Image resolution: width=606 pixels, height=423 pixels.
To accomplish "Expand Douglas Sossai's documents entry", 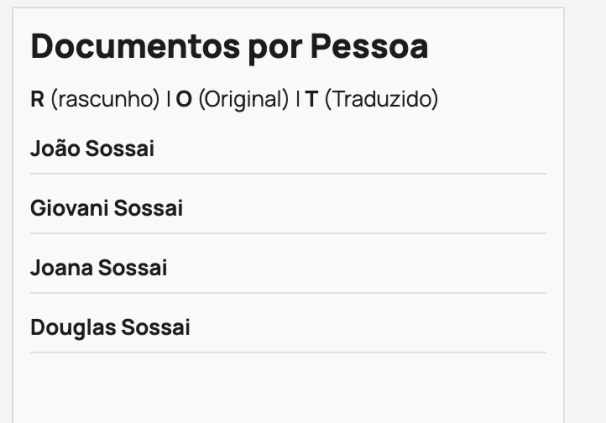I will pos(95,327).
